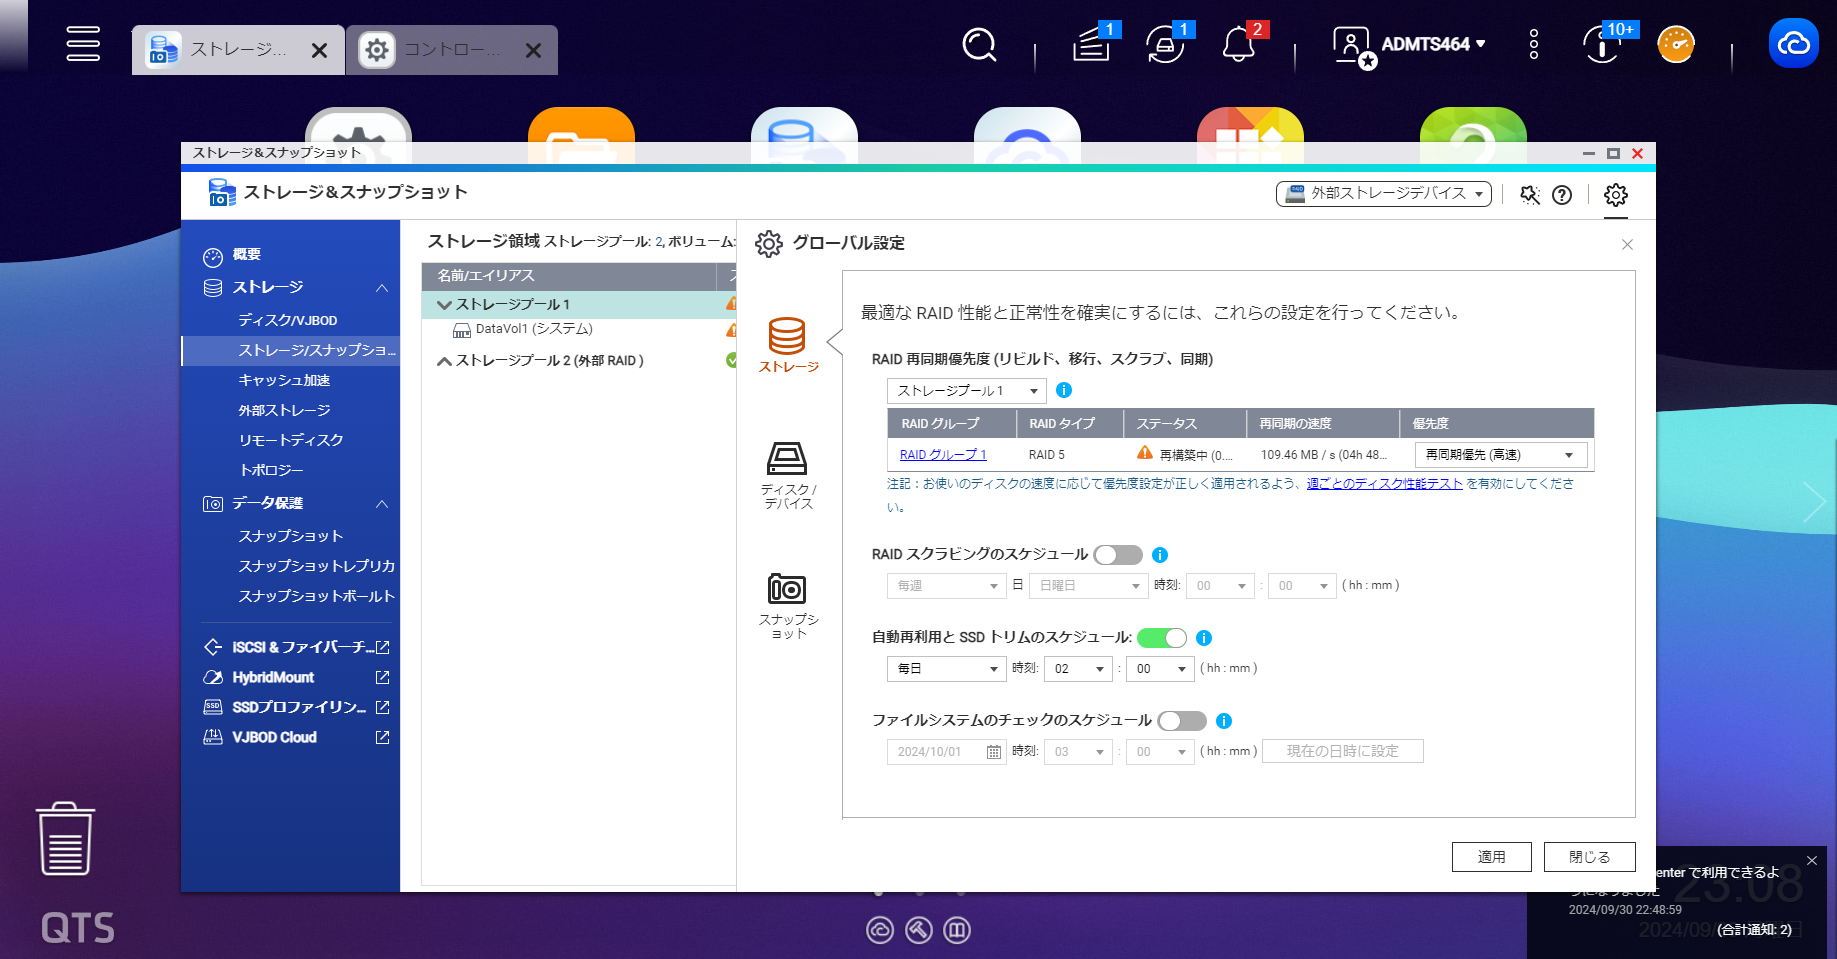Open キャッシュ加速 in the sidebar
1837x959 pixels.
click(x=284, y=380)
